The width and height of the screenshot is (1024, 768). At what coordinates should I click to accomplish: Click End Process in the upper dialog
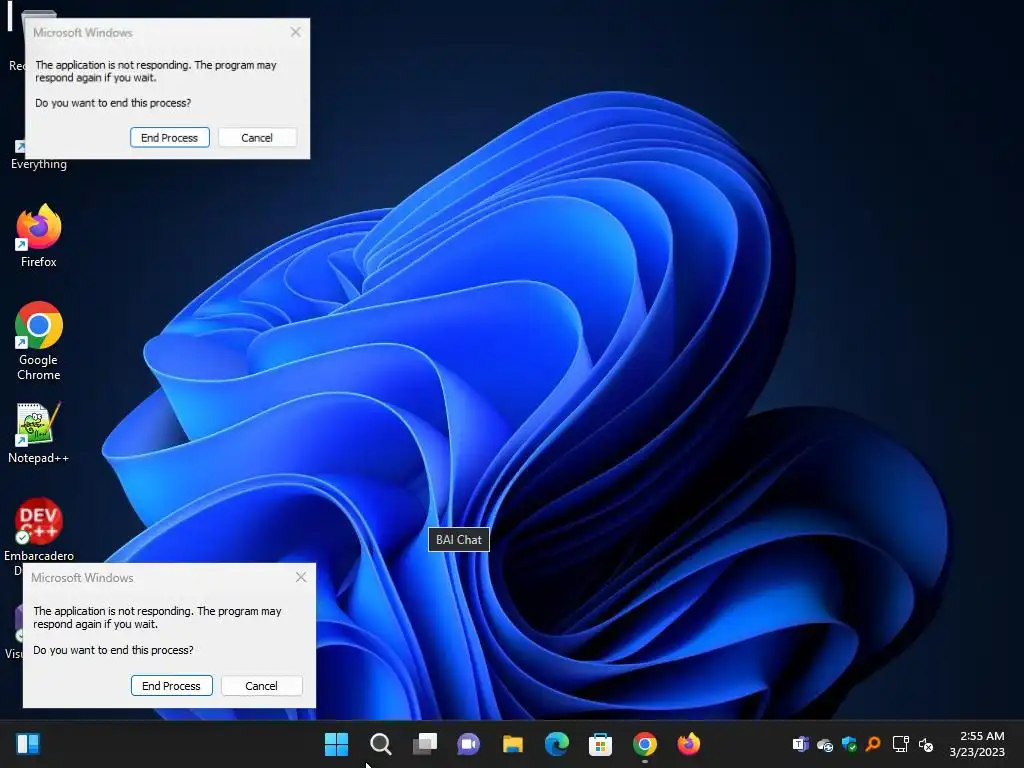click(170, 138)
